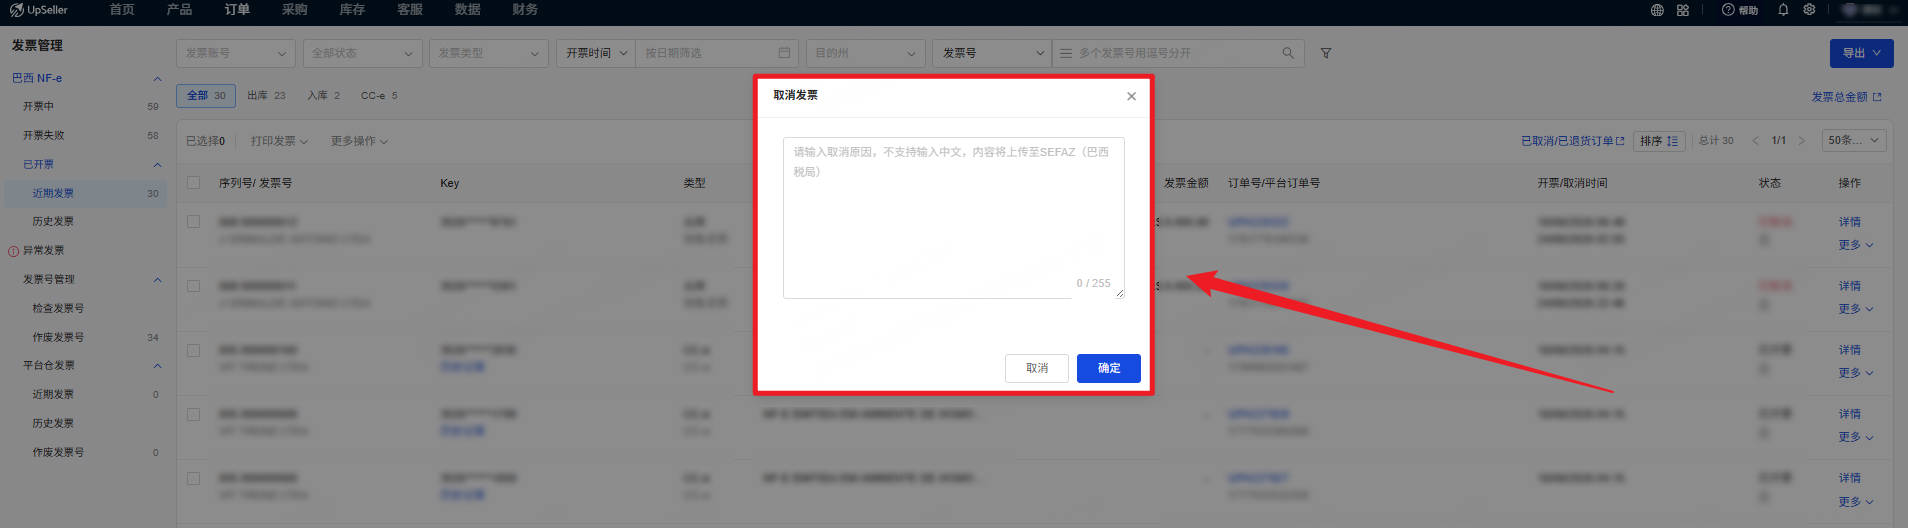Go to next page arrow
Image resolution: width=1908 pixels, height=528 pixels.
tap(1802, 141)
